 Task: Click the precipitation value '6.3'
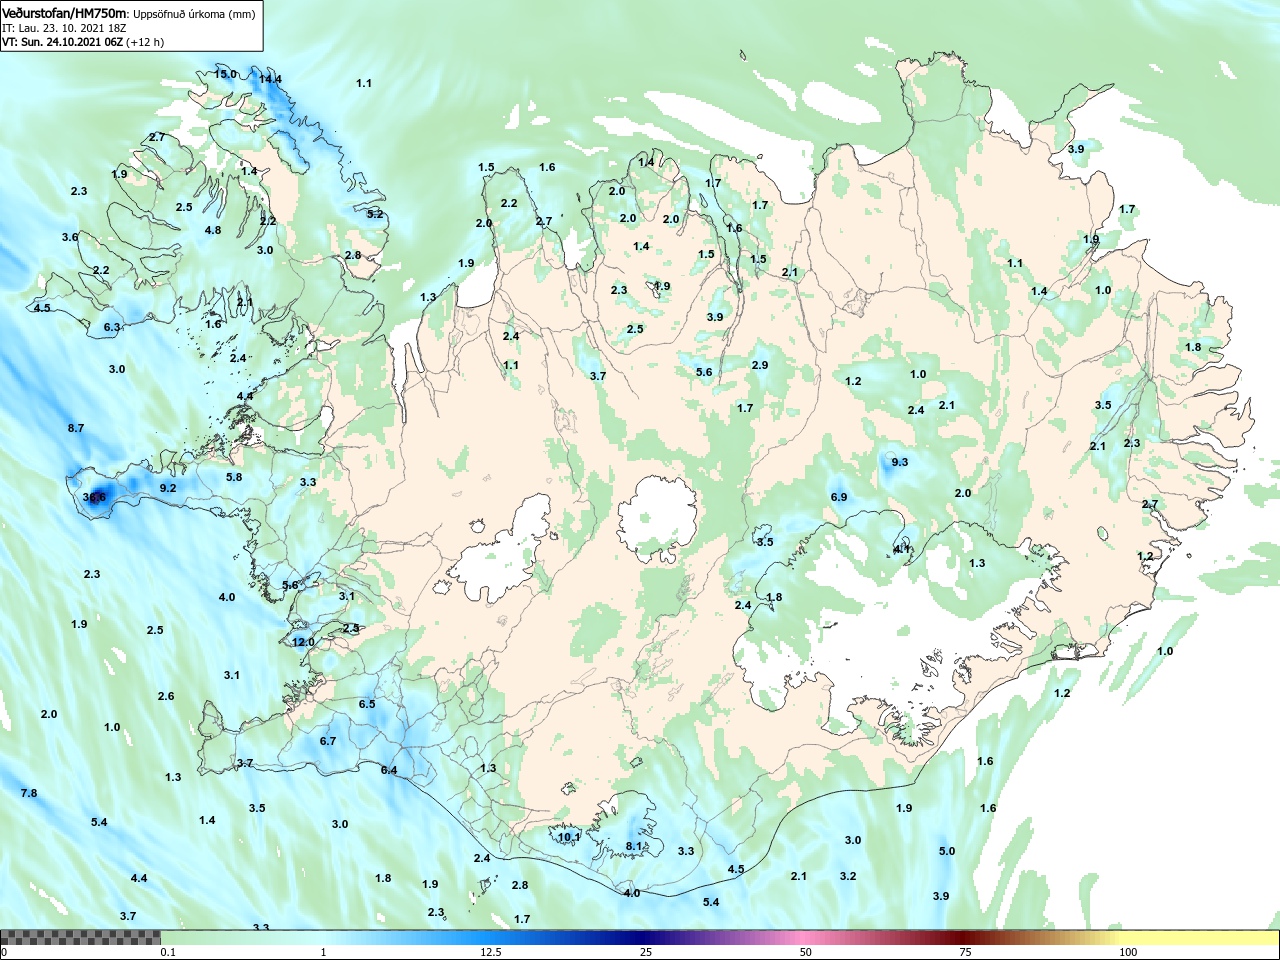[x=112, y=327]
